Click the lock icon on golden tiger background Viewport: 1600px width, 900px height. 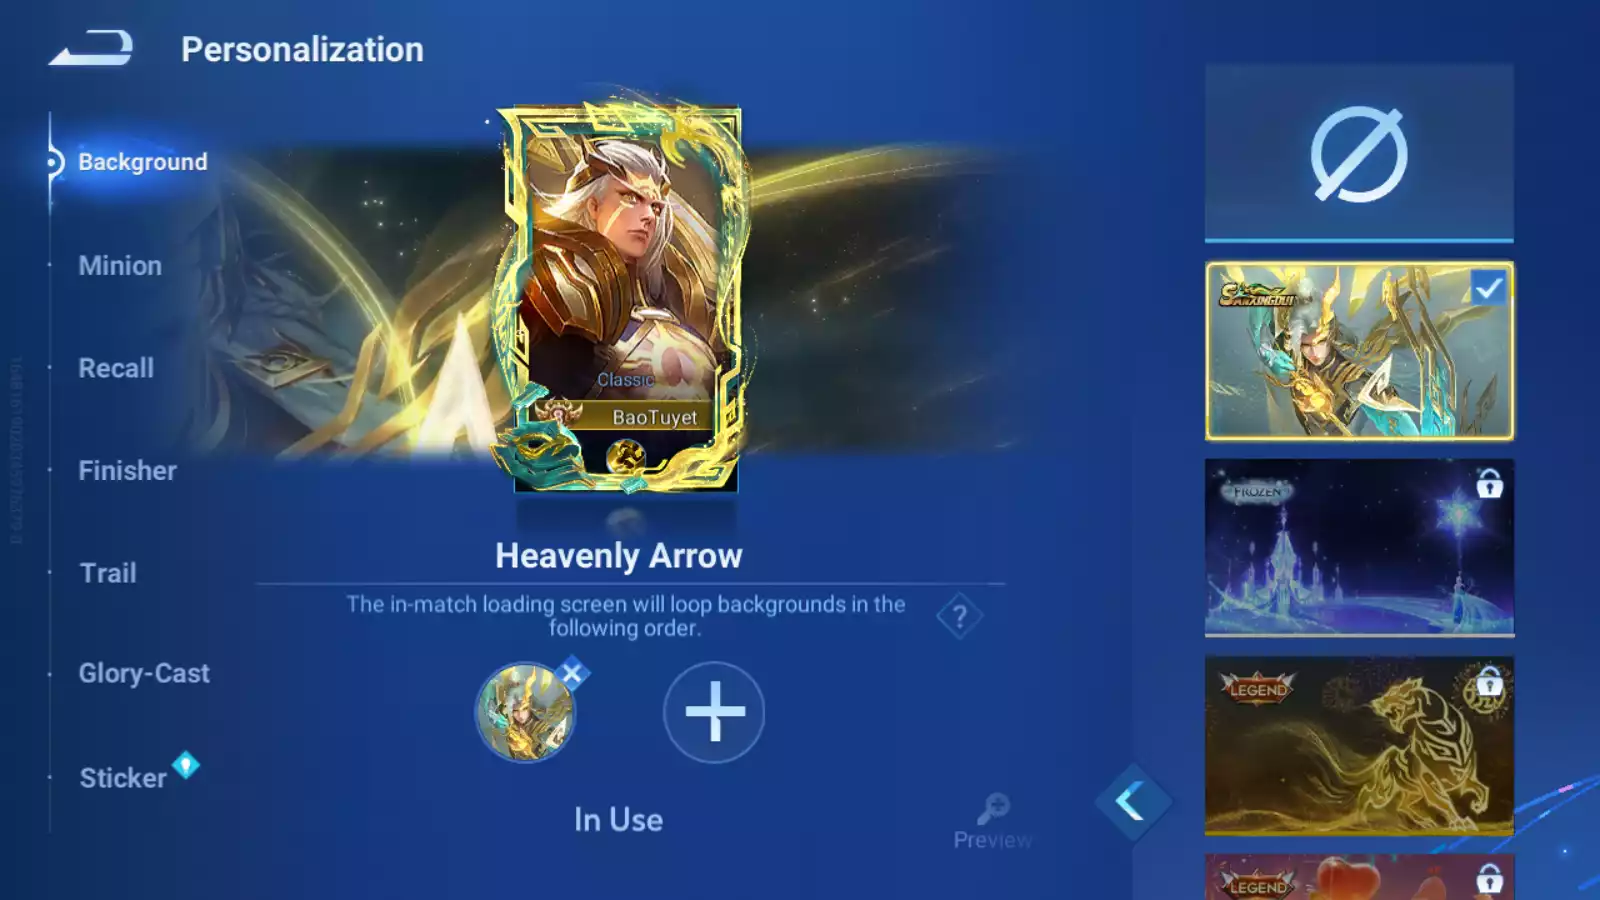point(1489,681)
